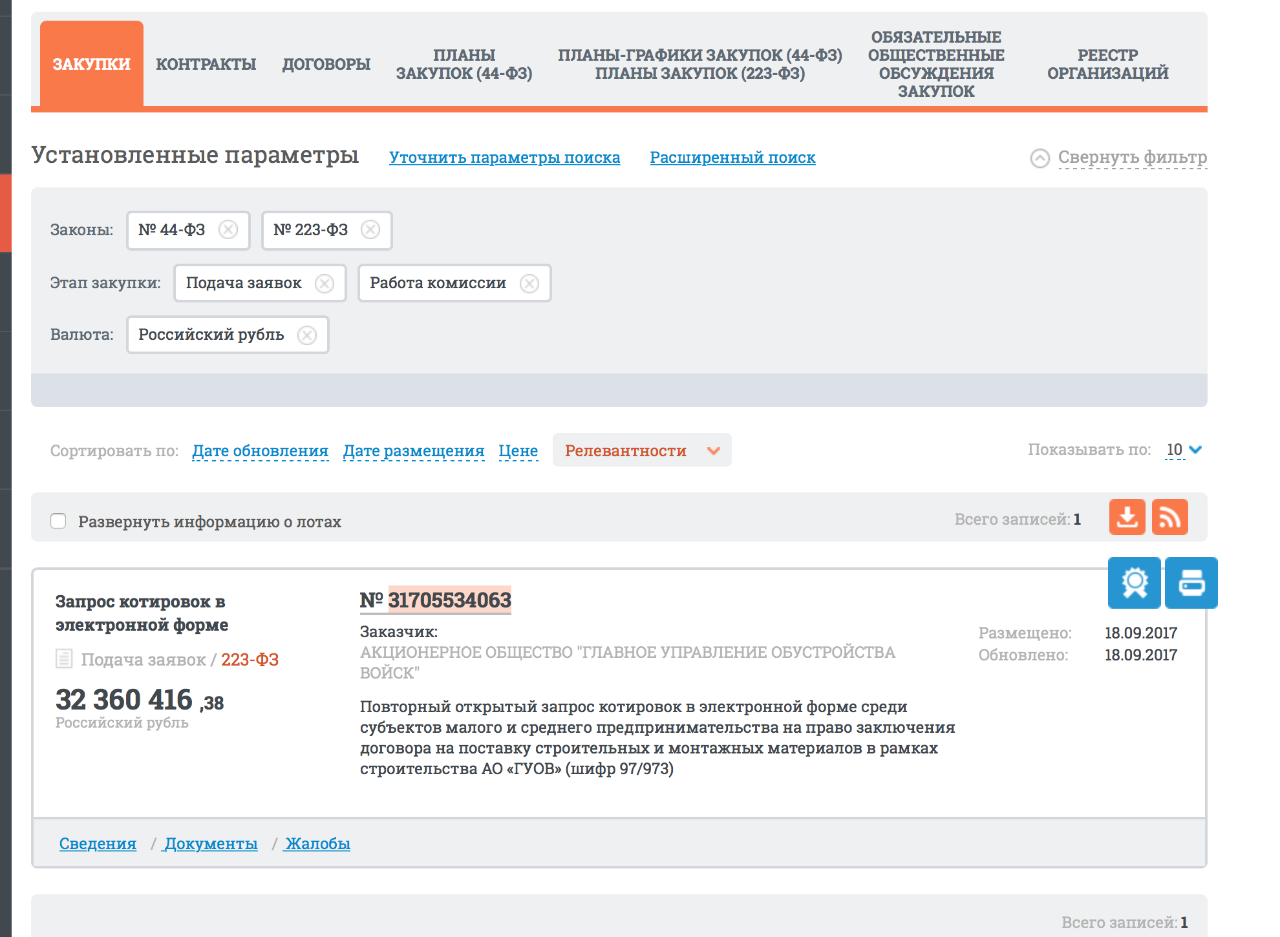
Task: Remove the Подача заявок filter tag
Action: (324, 283)
